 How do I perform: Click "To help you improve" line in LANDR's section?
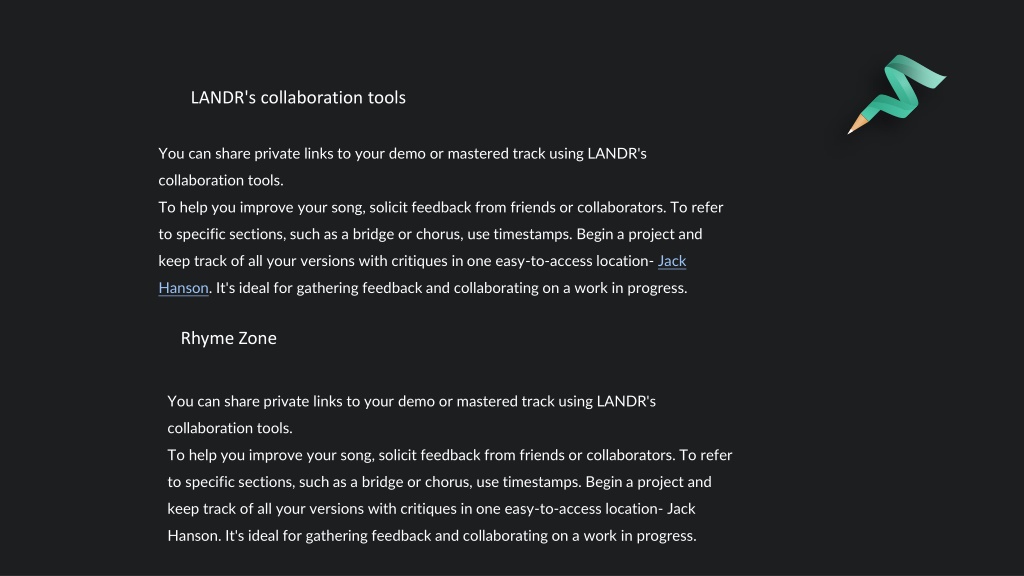441,208
